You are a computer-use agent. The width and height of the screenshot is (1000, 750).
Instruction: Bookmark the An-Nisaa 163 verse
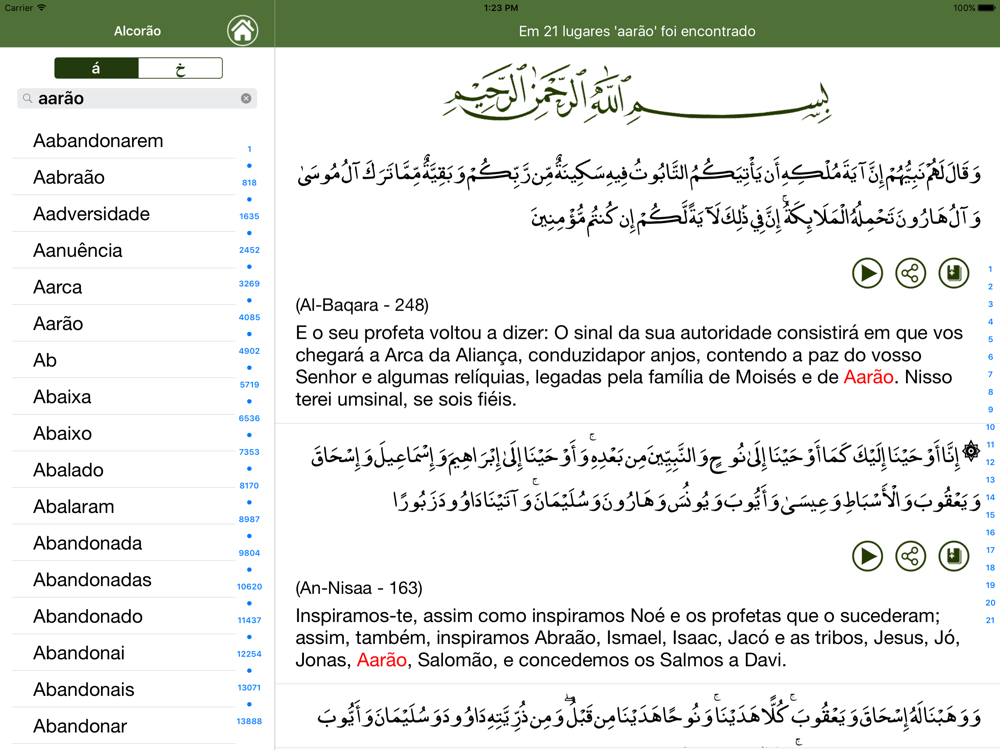954,556
